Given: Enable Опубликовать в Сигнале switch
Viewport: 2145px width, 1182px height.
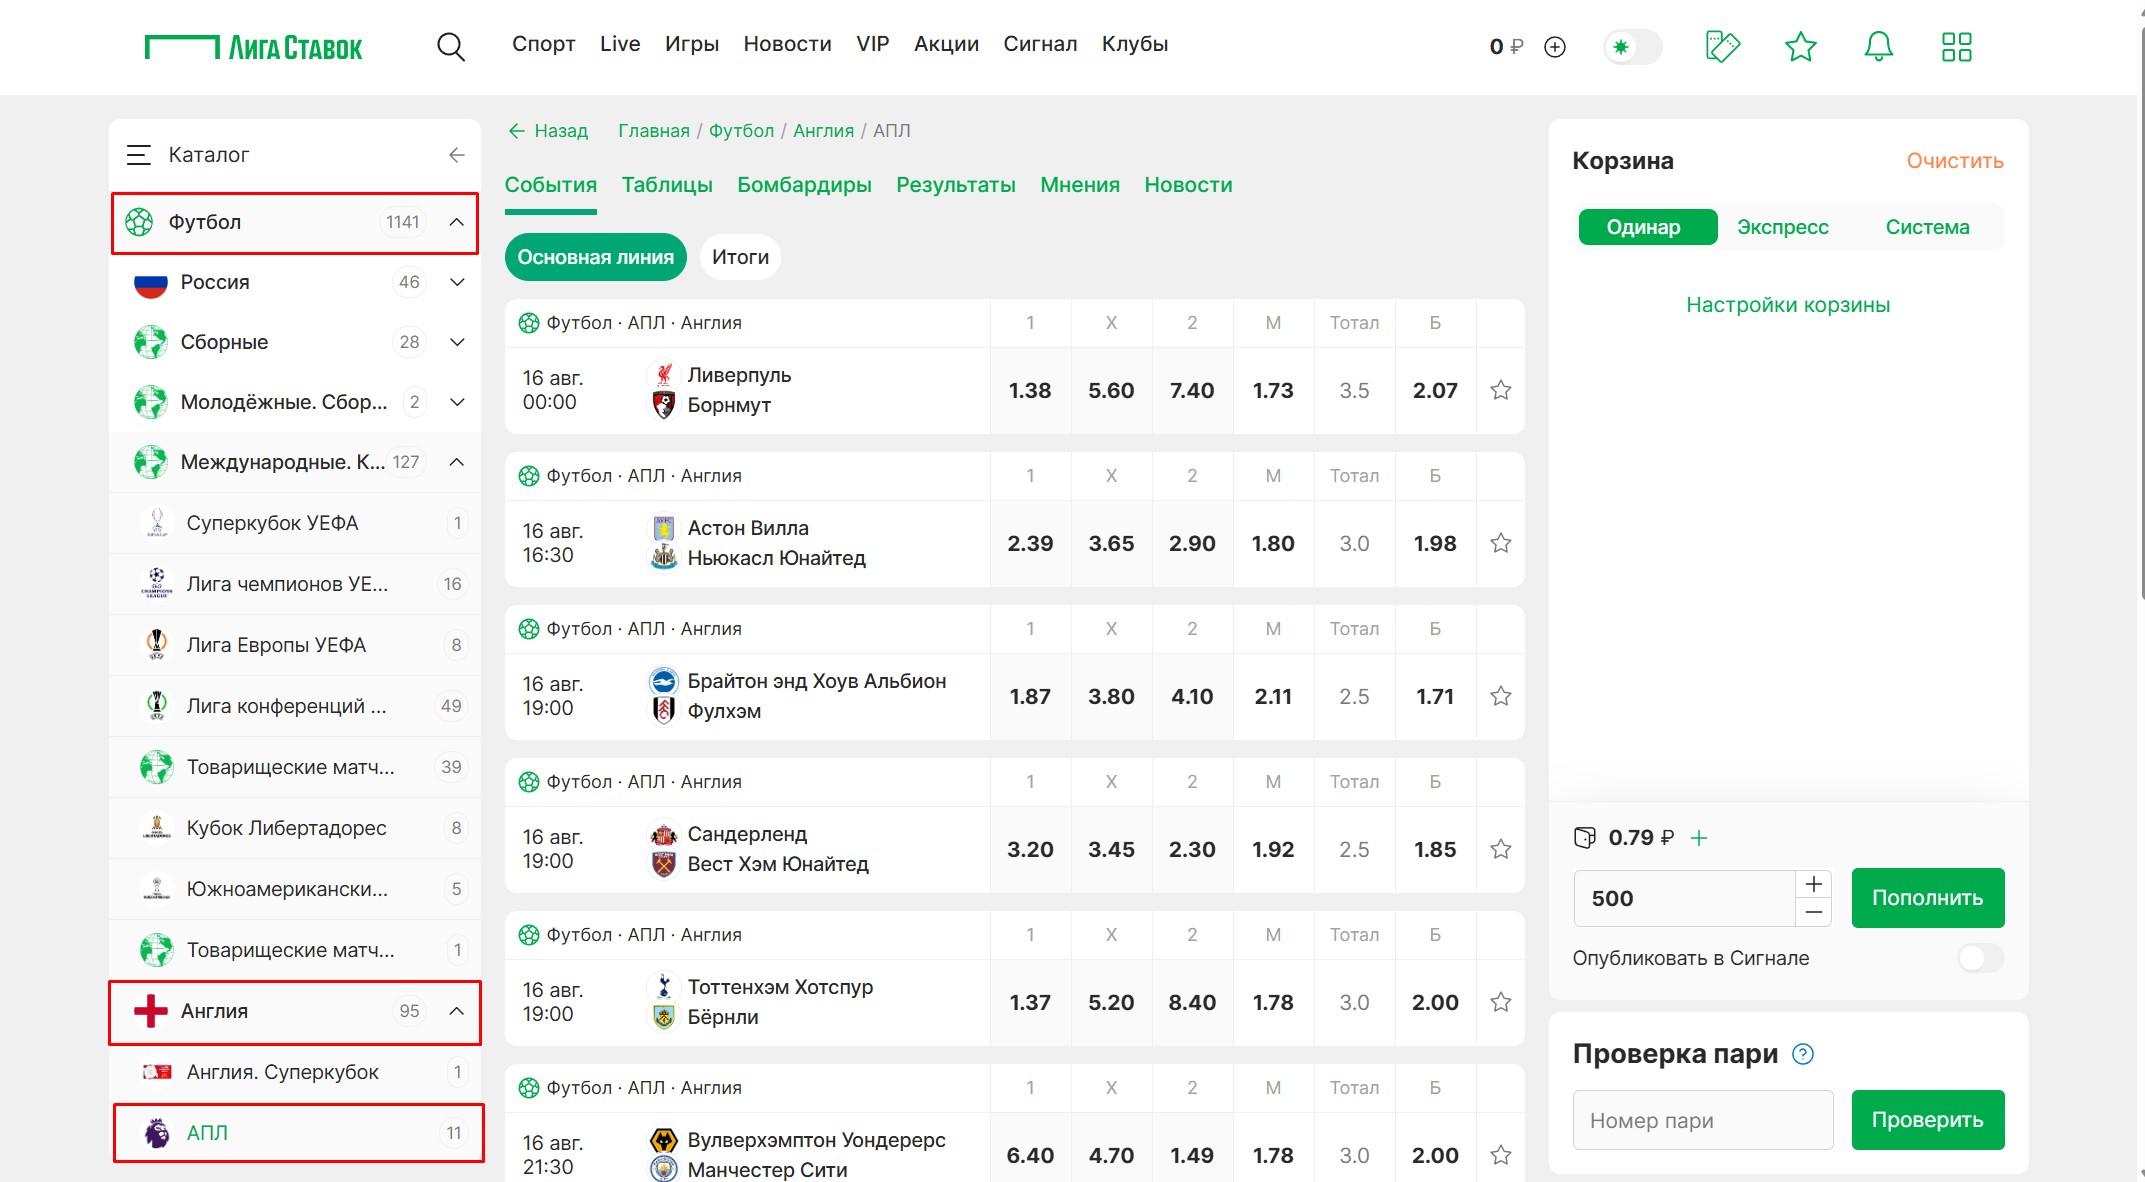Looking at the screenshot, I should point(1980,958).
